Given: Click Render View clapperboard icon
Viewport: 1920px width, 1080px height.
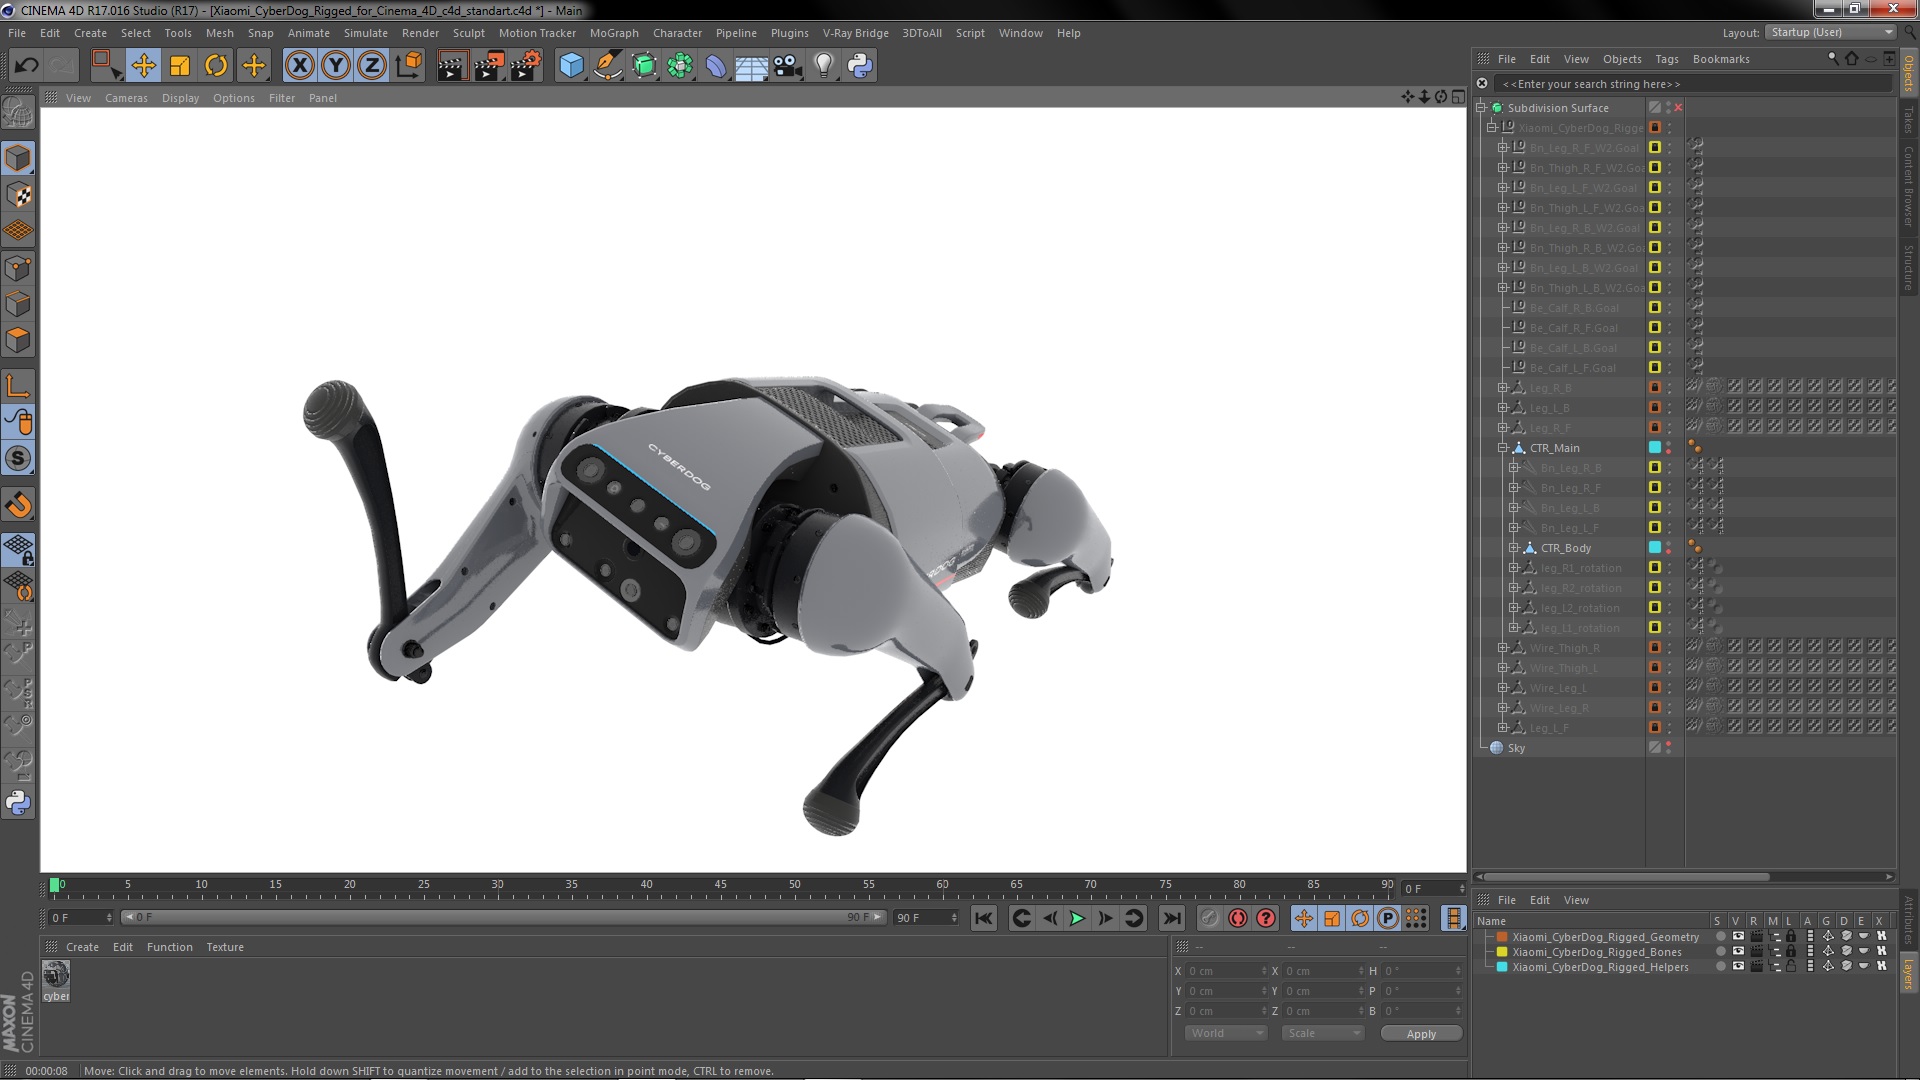Looking at the screenshot, I should 451,66.
